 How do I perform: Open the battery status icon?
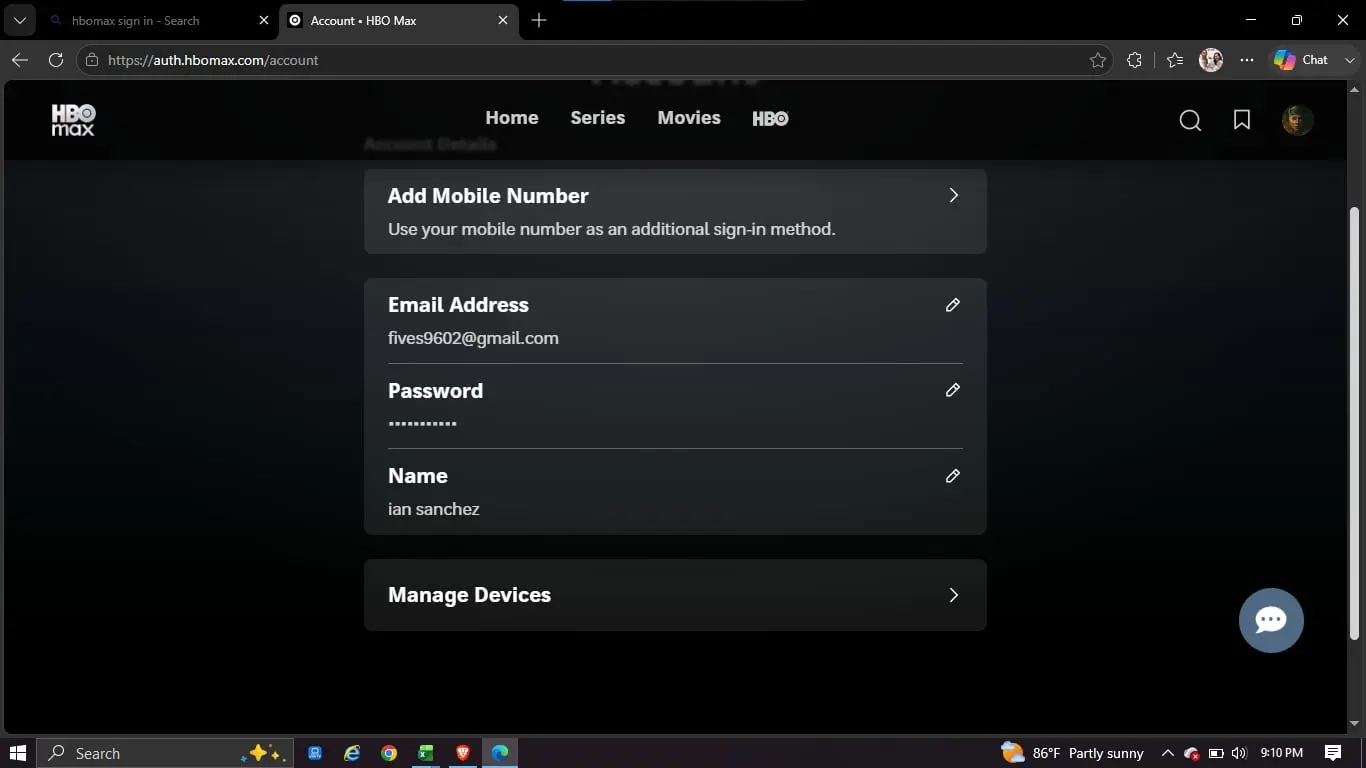tap(1216, 753)
